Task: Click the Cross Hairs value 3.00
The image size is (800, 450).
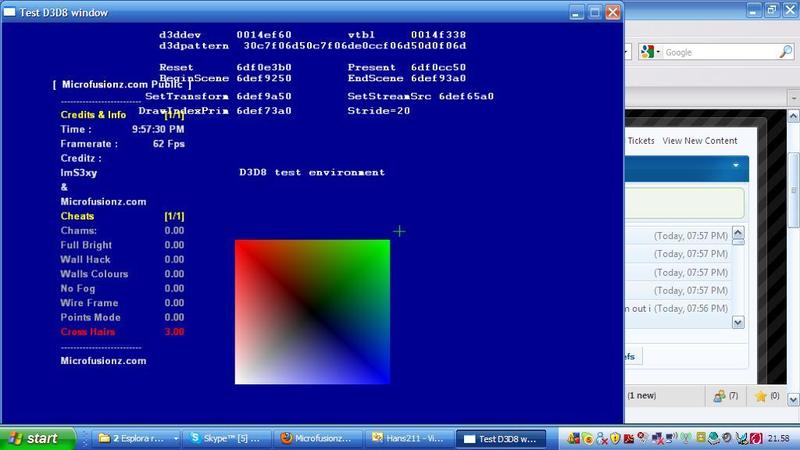Action: coord(174,332)
